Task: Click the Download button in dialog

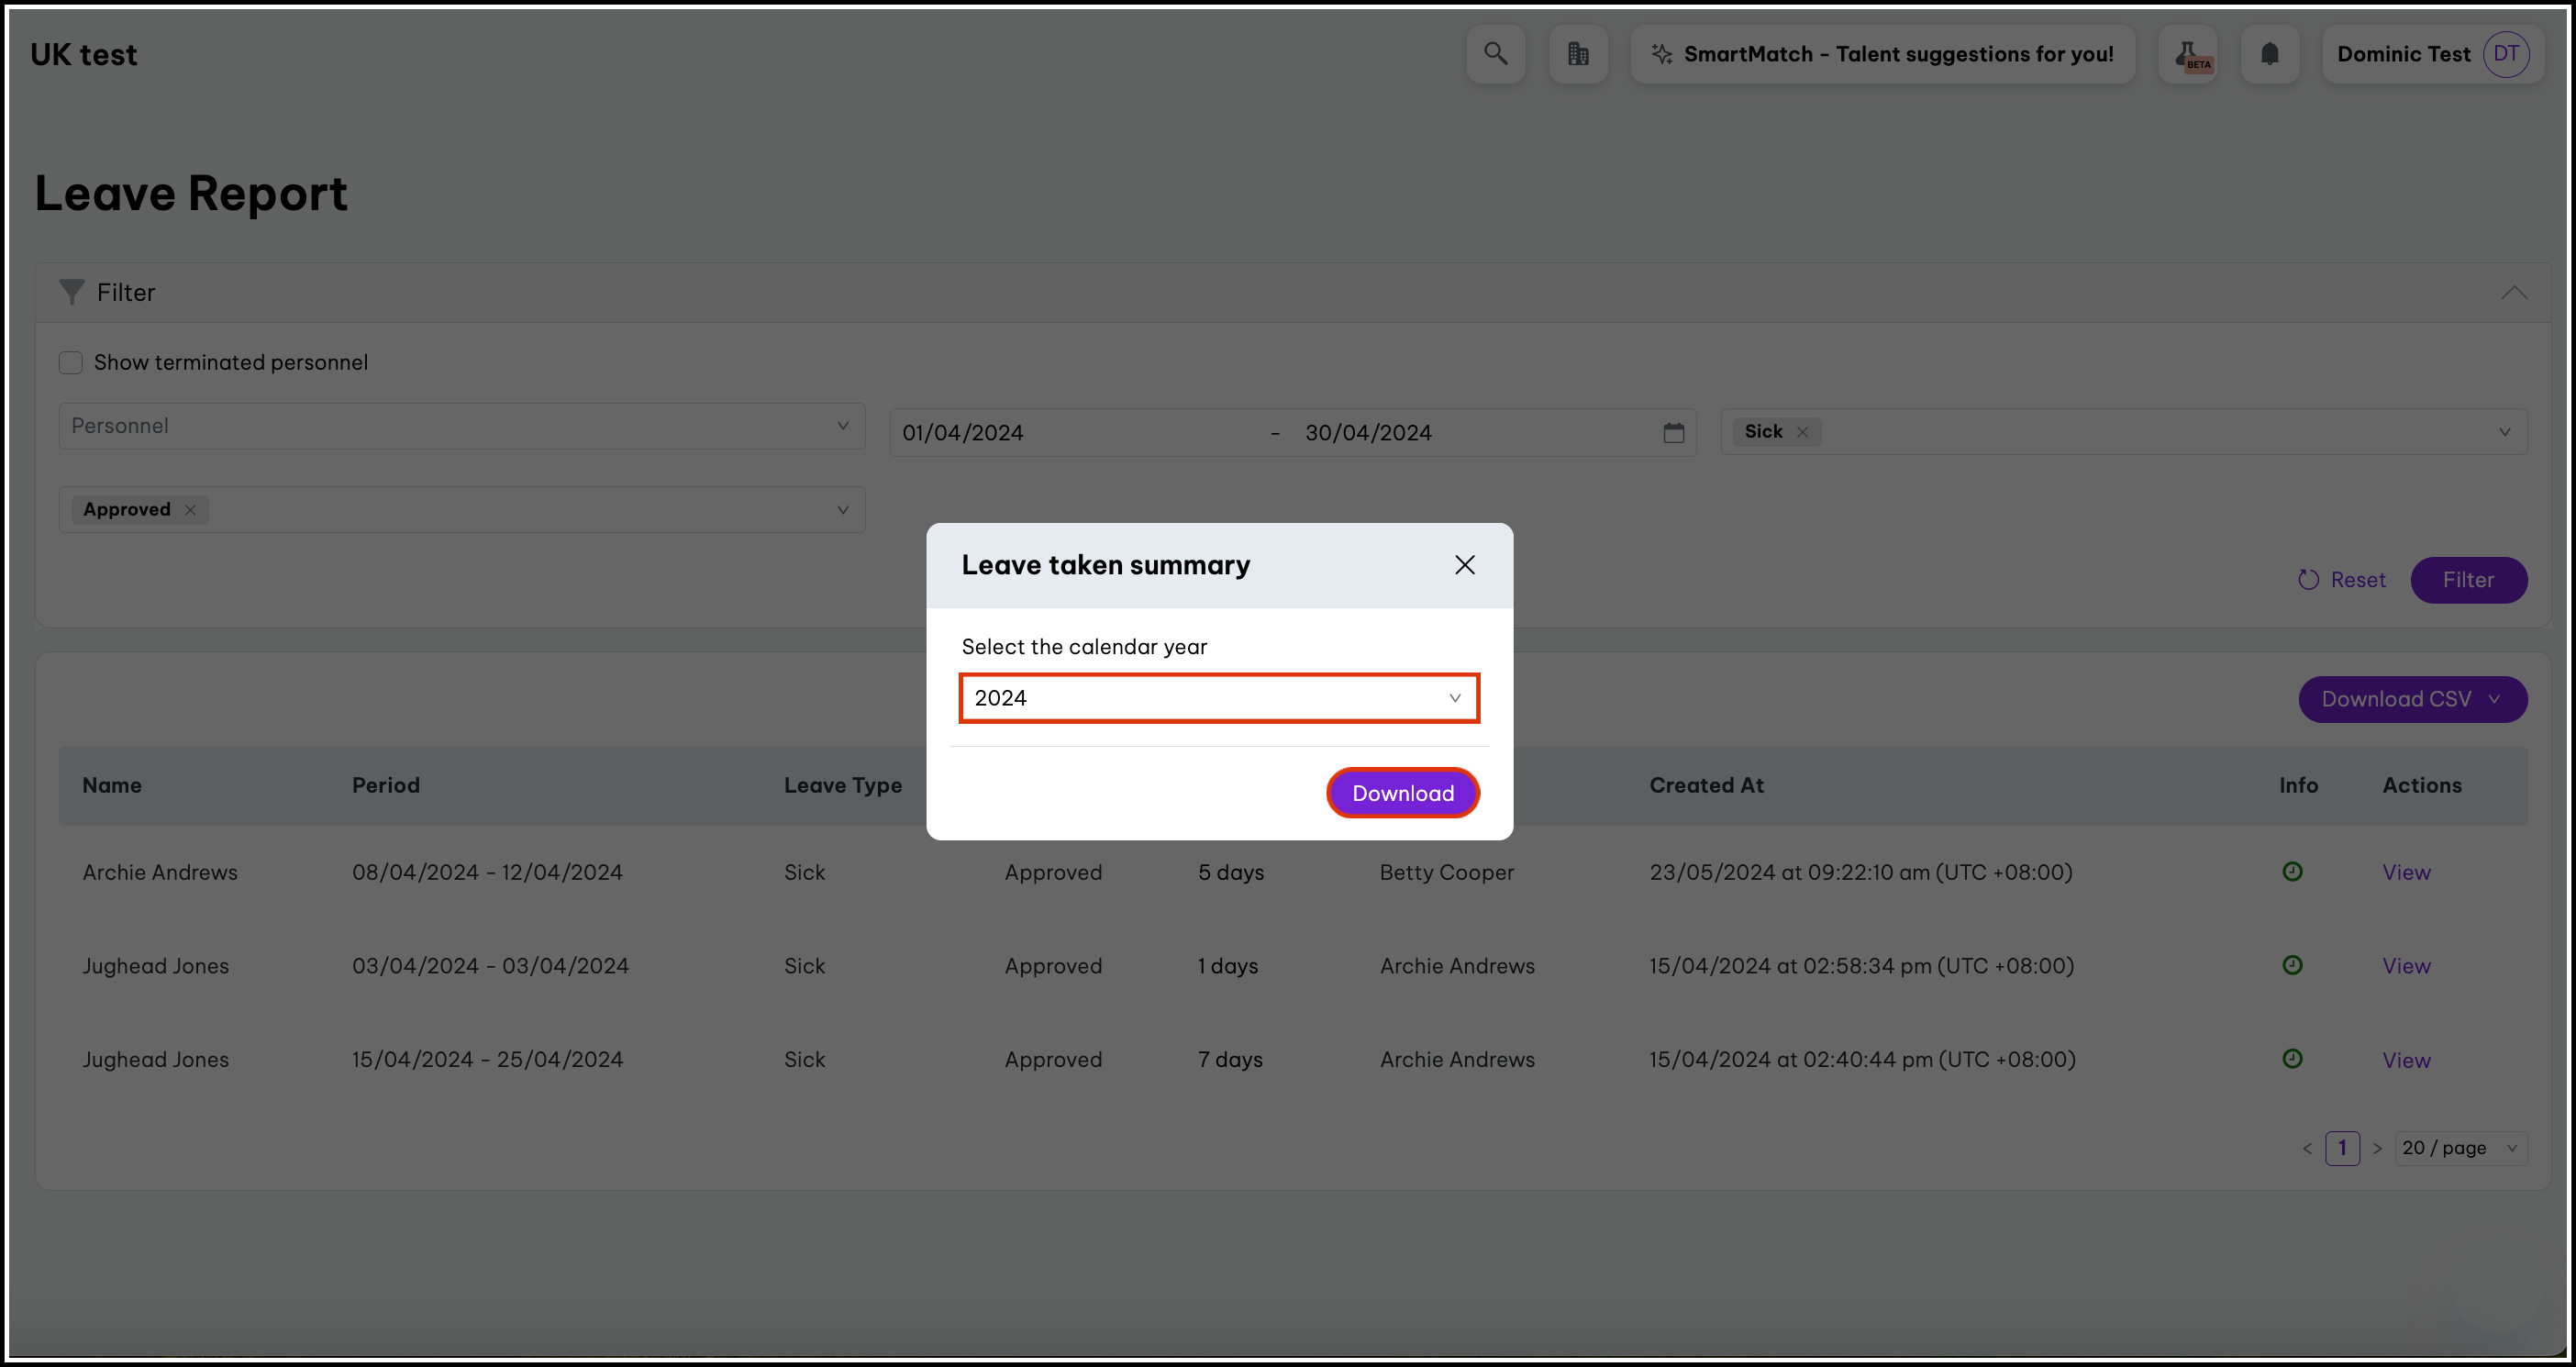Action: click(1403, 793)
